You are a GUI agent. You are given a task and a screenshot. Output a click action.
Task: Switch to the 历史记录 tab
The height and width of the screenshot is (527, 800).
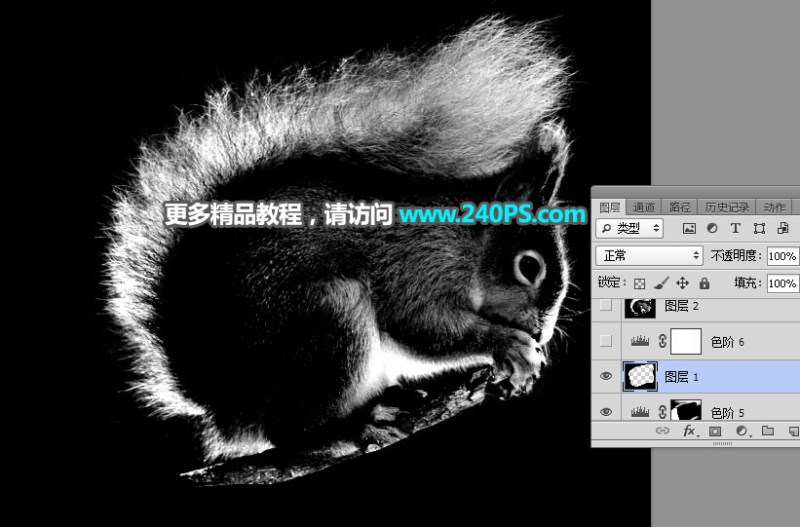click(x=727, y=207)
